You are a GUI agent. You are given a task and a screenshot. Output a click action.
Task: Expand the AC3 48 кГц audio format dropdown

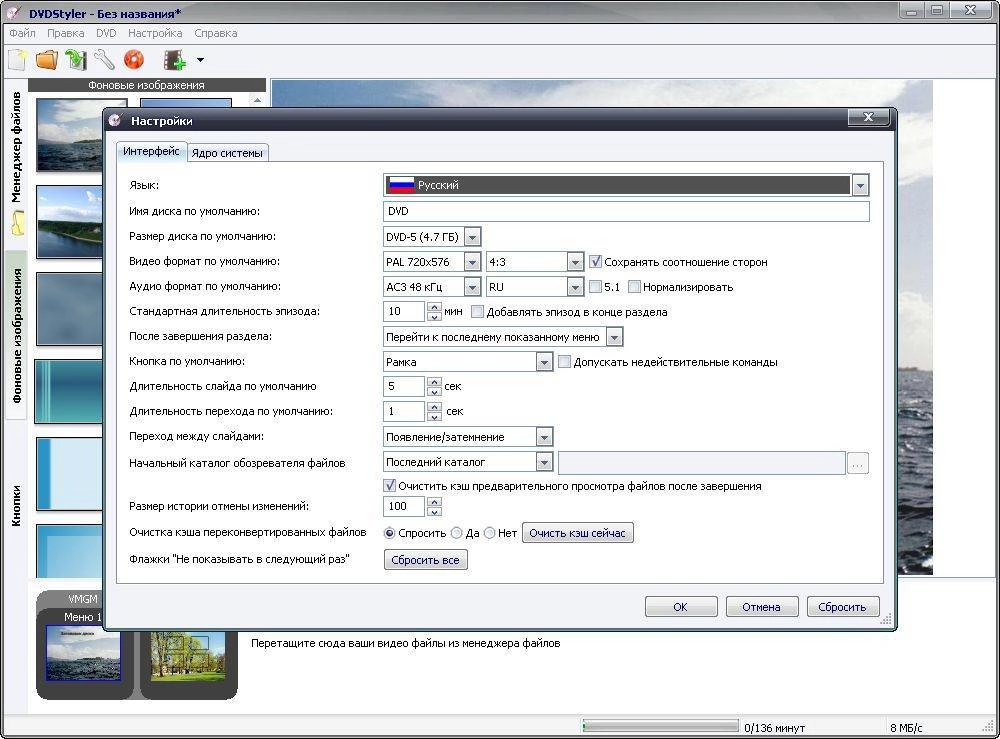472,287
